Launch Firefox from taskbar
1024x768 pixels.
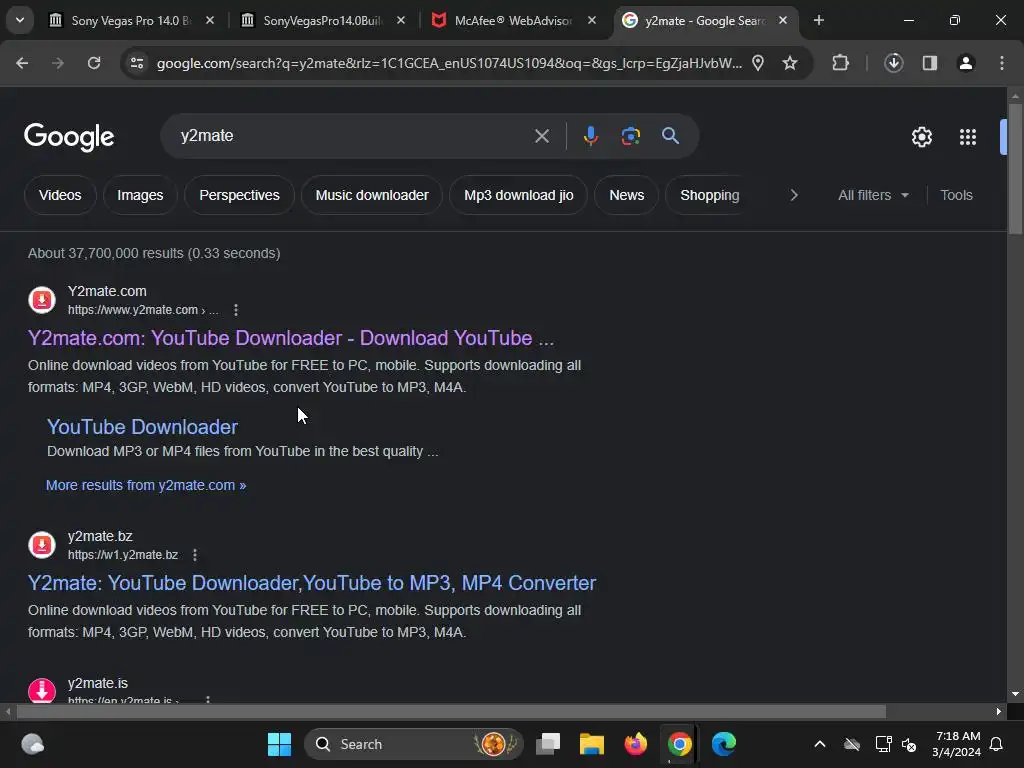[x=635, y=744]
